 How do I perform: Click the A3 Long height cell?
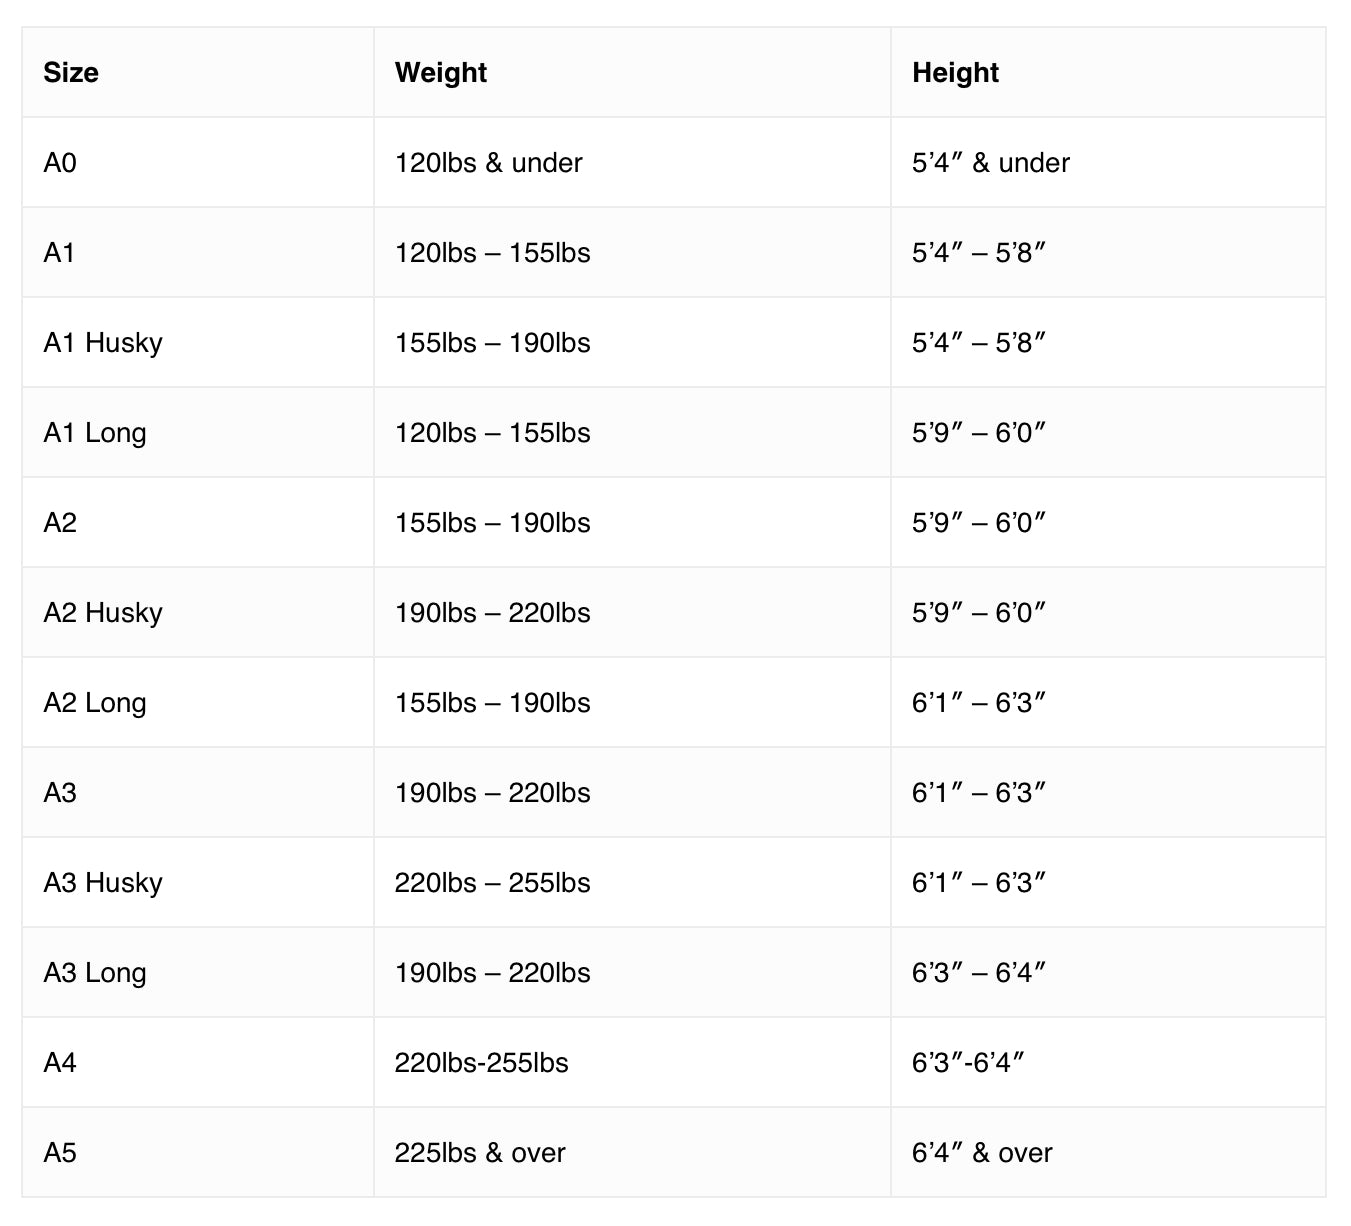point(978,973)
